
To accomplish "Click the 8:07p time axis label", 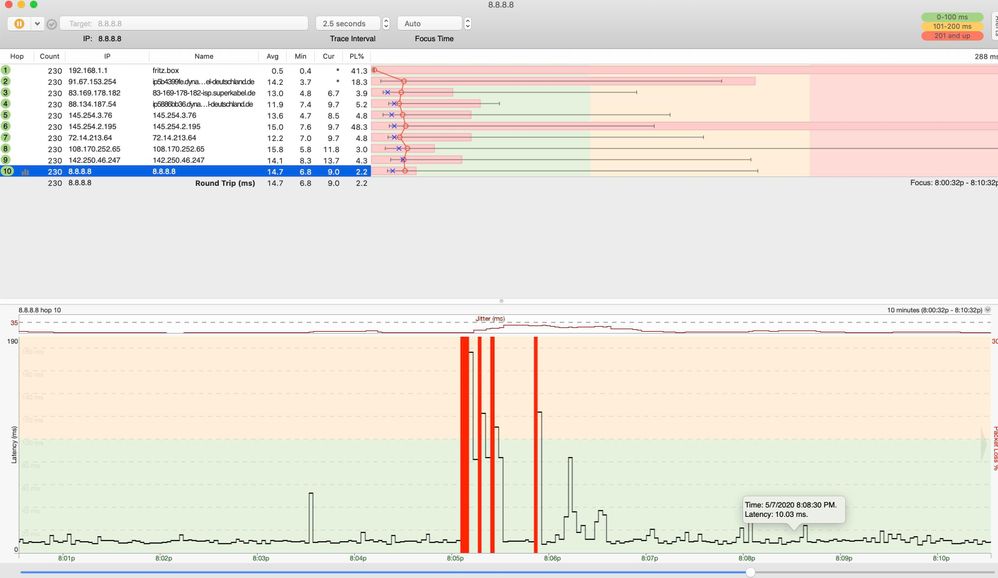I will coord(649,558).
